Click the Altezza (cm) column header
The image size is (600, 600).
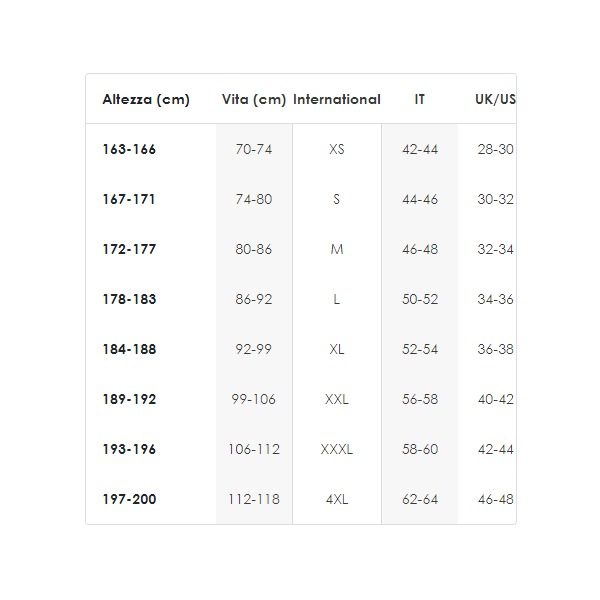(x=146, y=100)
